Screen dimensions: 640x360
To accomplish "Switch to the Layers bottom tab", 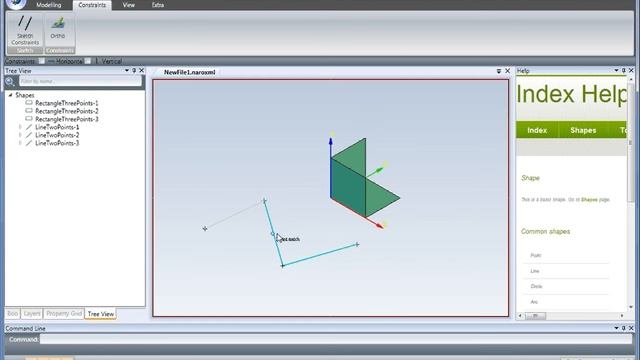I will point(32,313).
